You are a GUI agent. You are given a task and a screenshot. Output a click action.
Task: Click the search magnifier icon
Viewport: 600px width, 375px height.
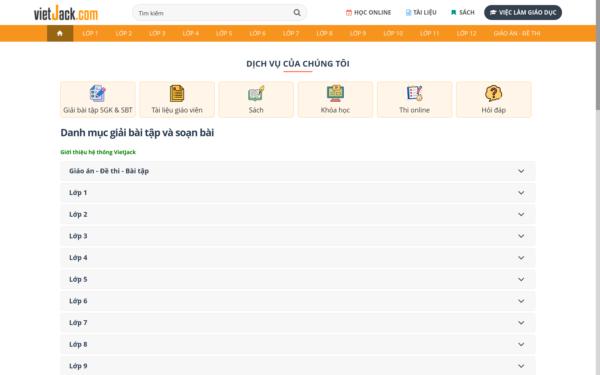point(297,13)
